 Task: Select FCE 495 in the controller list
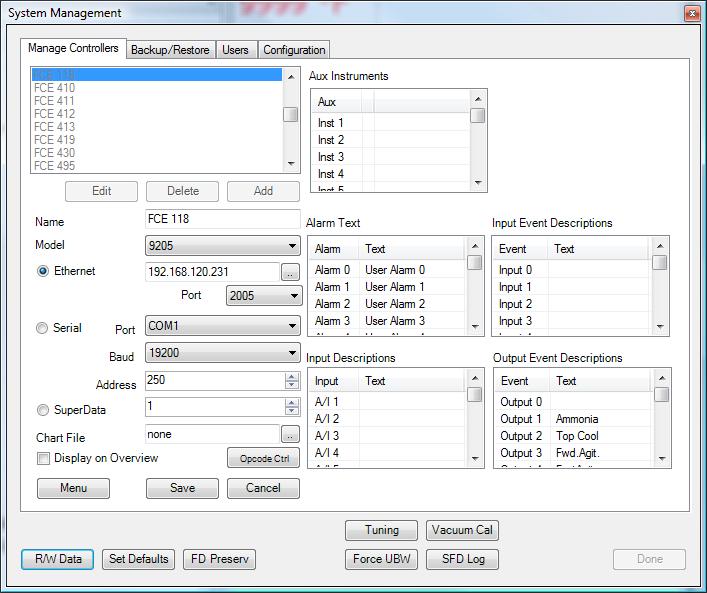click(157, 165)
